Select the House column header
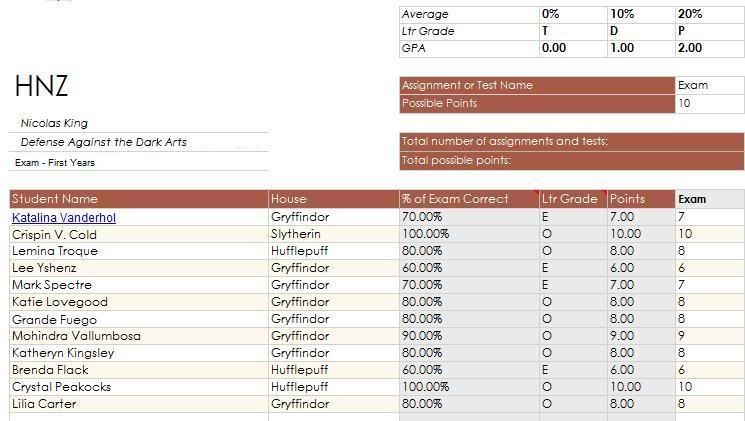Viewport: 745px width, 421px height. 334,199
